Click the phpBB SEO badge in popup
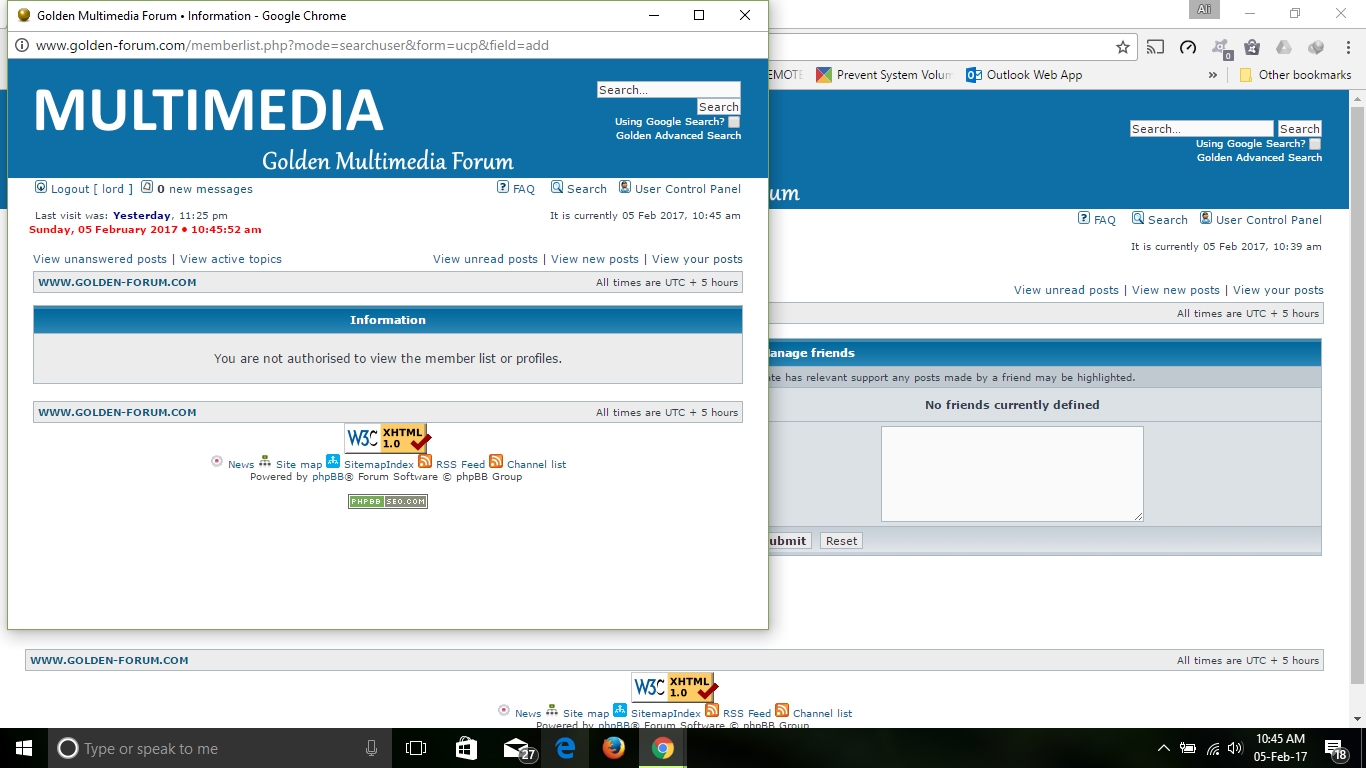This screenshot has height=768, width=1366. [388, 501]
